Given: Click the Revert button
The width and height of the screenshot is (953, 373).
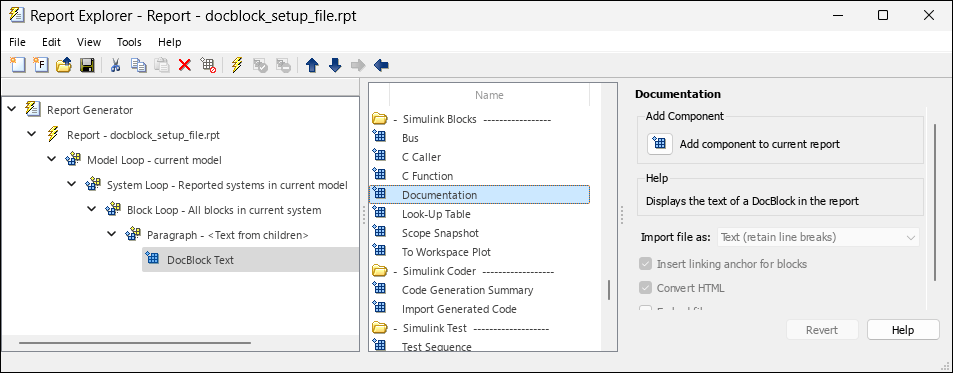Looking at the screenshot, I should click(822, 330).
